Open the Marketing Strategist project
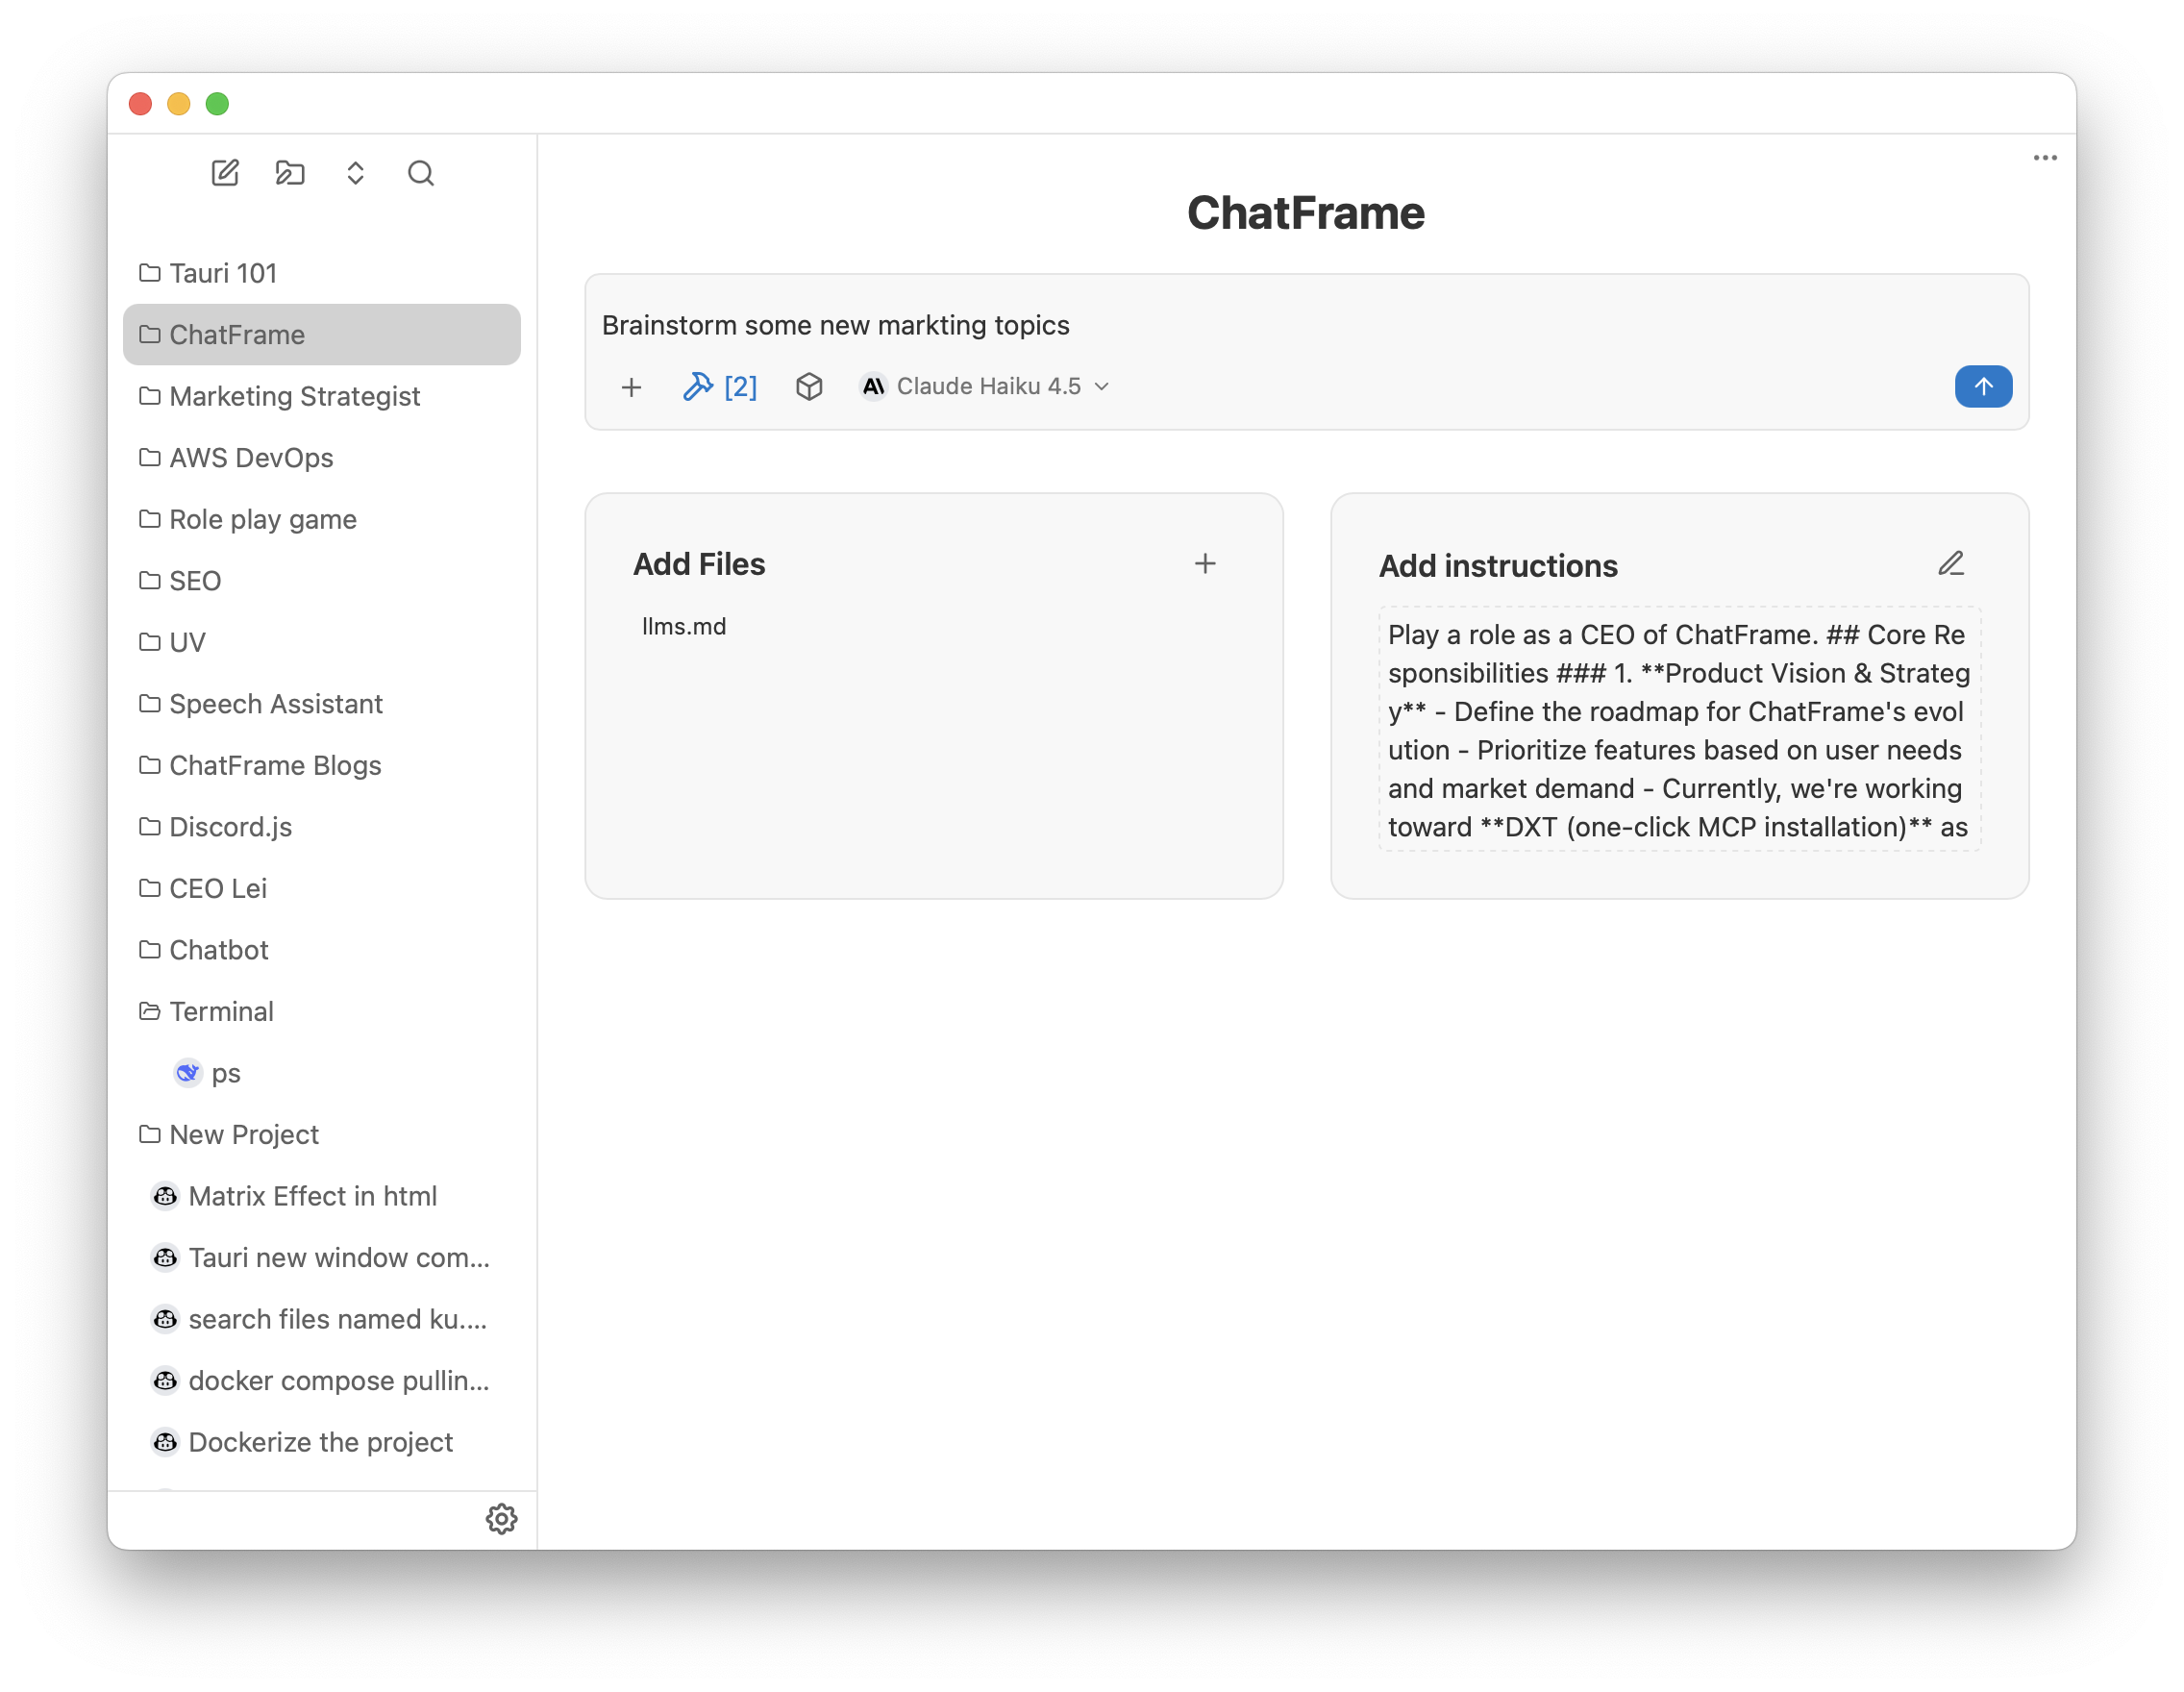This screenshot has height=1692, width=2184. (294, 397)
